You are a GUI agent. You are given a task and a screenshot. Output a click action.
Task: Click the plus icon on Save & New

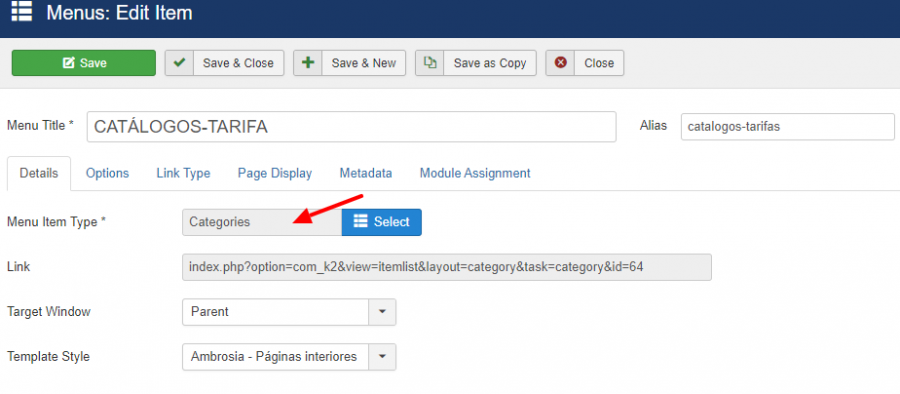tap(308, 63)
